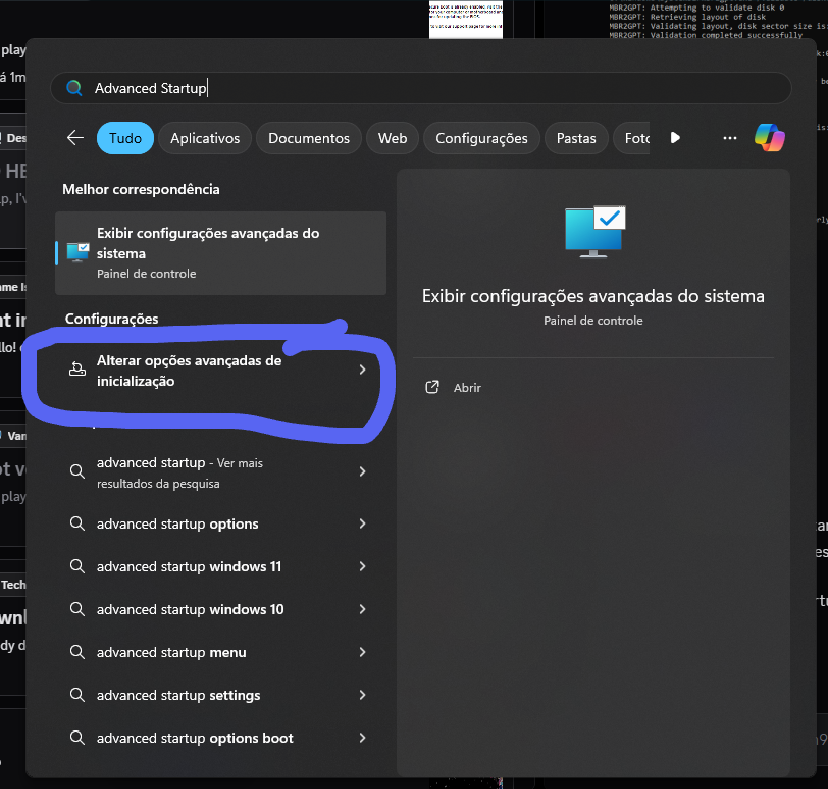Open the three-dots options menu
This screenshot has width=828, height=789.
pyautogui.click(x=730, y=138)
